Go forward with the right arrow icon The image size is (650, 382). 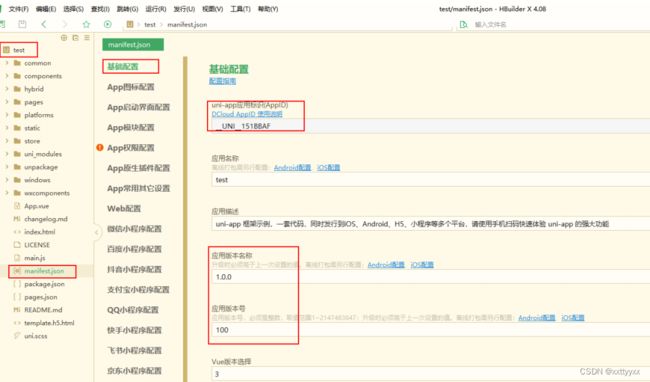[65, 24]
